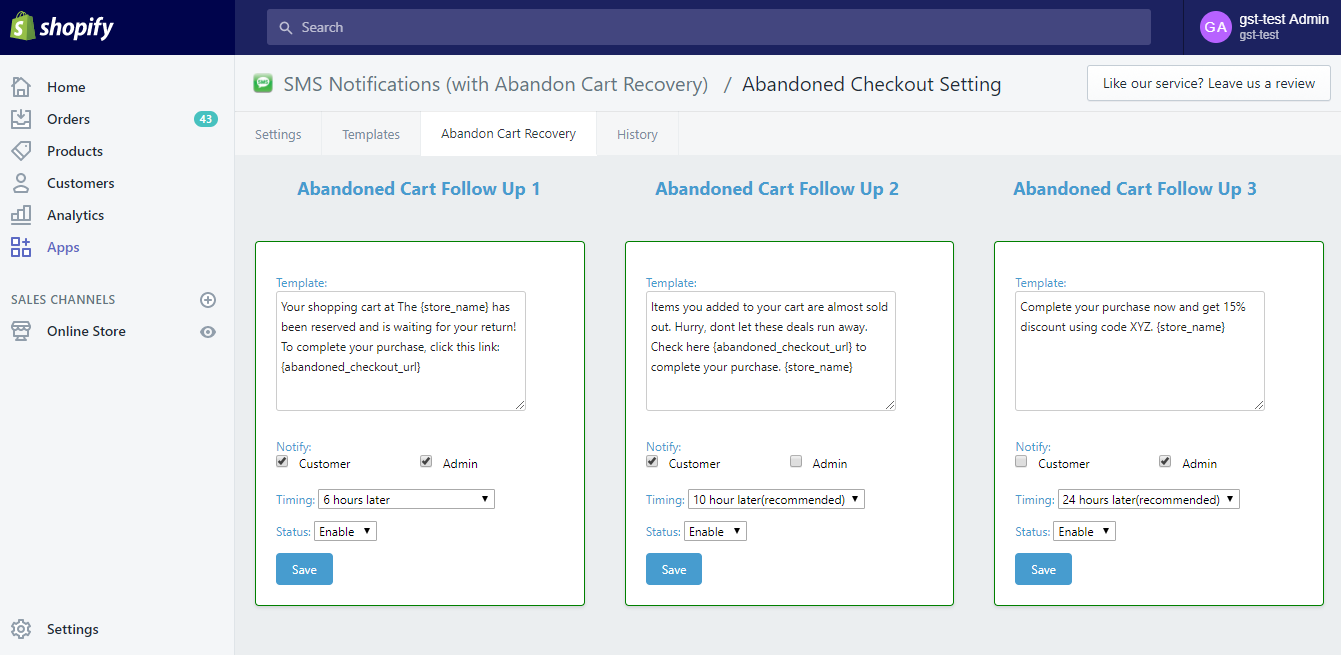Image resolution: width=1341 pixels, height=655 pixels.
Task: Click the Follow Up 2 template textarea
Action: 771,351
